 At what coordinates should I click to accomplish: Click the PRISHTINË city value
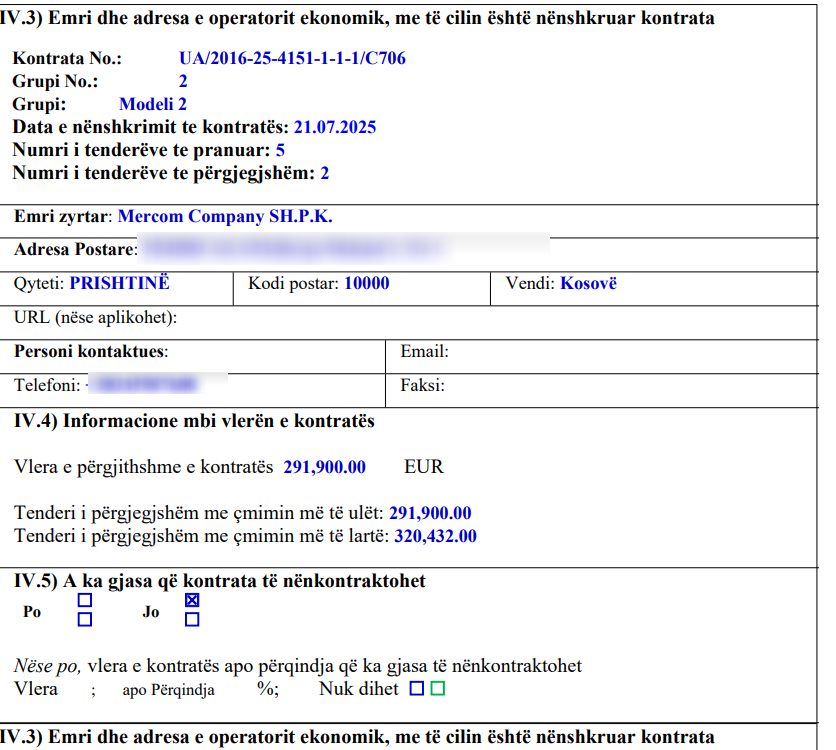click(119, 283)
